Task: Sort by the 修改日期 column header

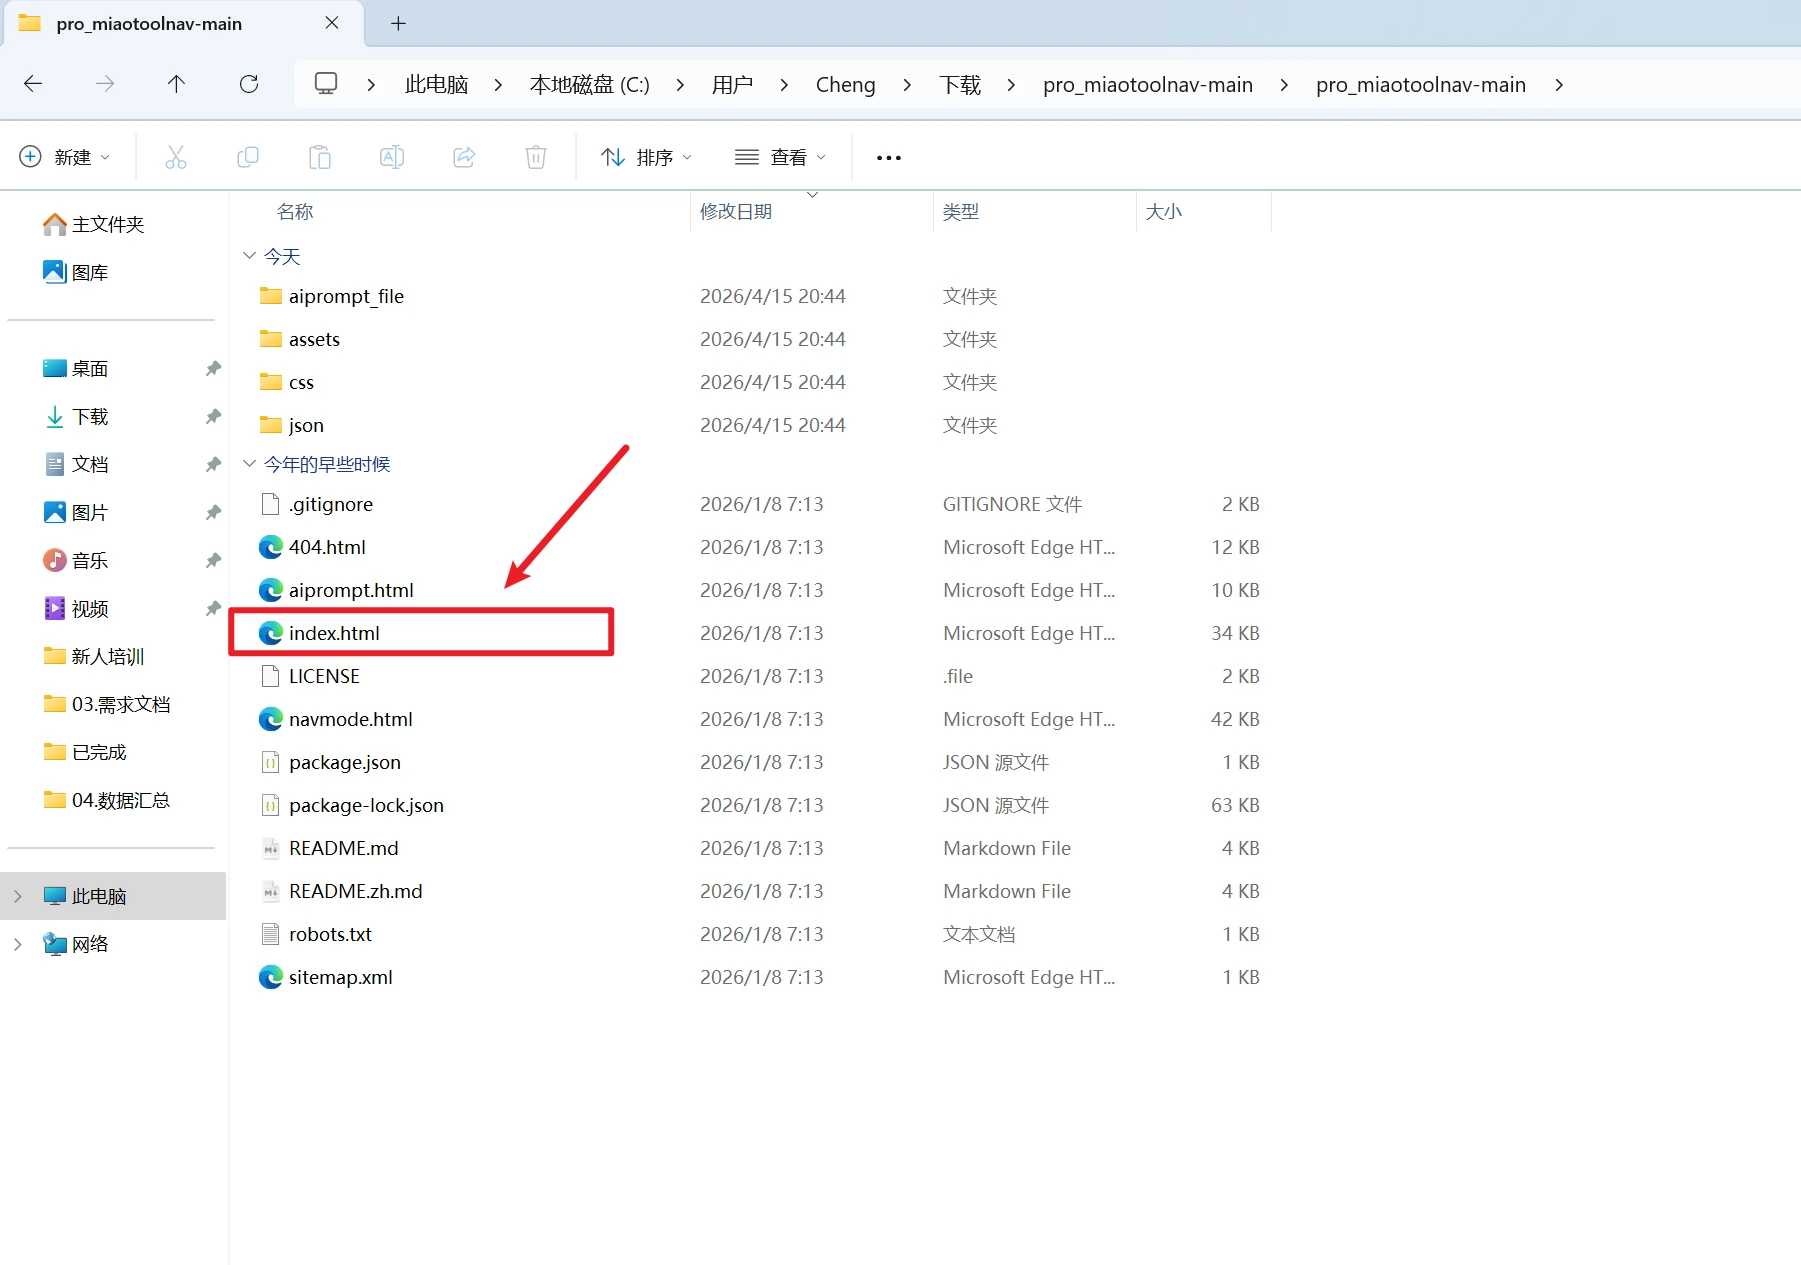Action: coord(736,212)
